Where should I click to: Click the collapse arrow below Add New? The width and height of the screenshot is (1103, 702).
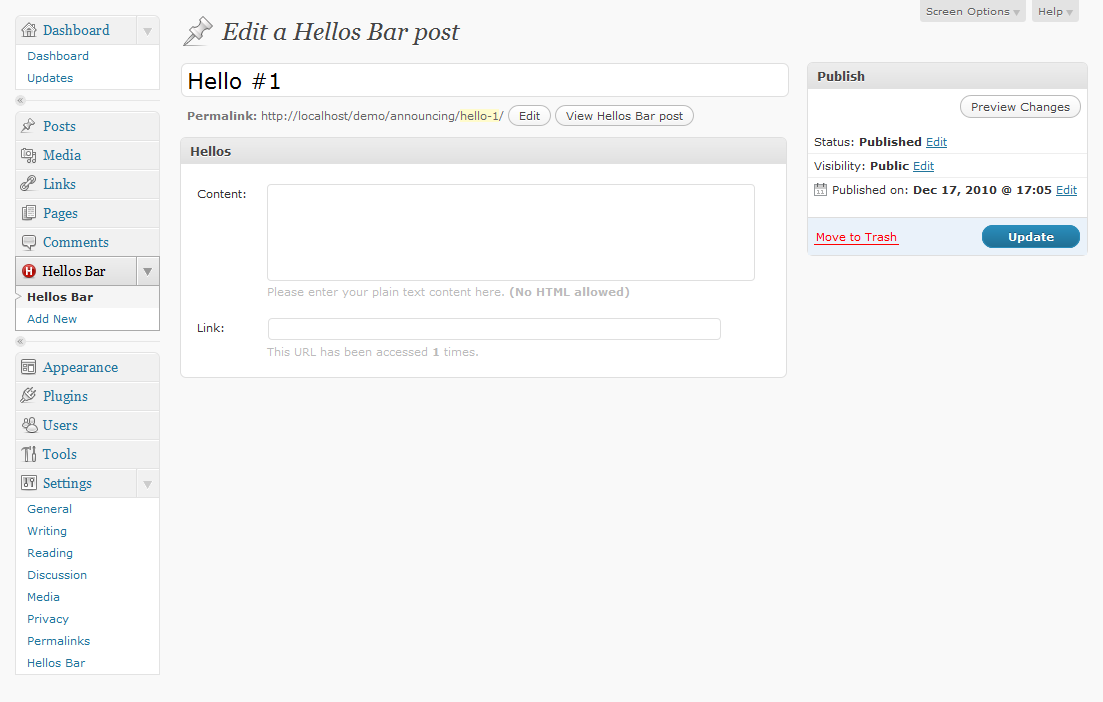click(x=20, y=341)
